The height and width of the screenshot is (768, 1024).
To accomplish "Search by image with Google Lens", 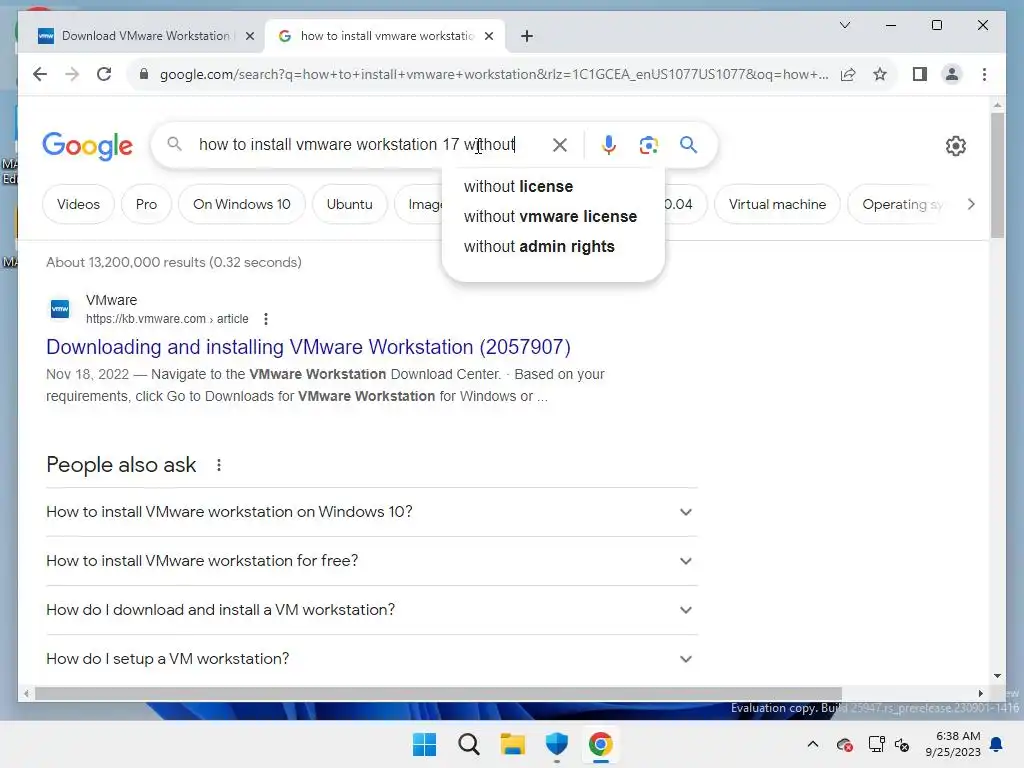I will tap(648, 145).
